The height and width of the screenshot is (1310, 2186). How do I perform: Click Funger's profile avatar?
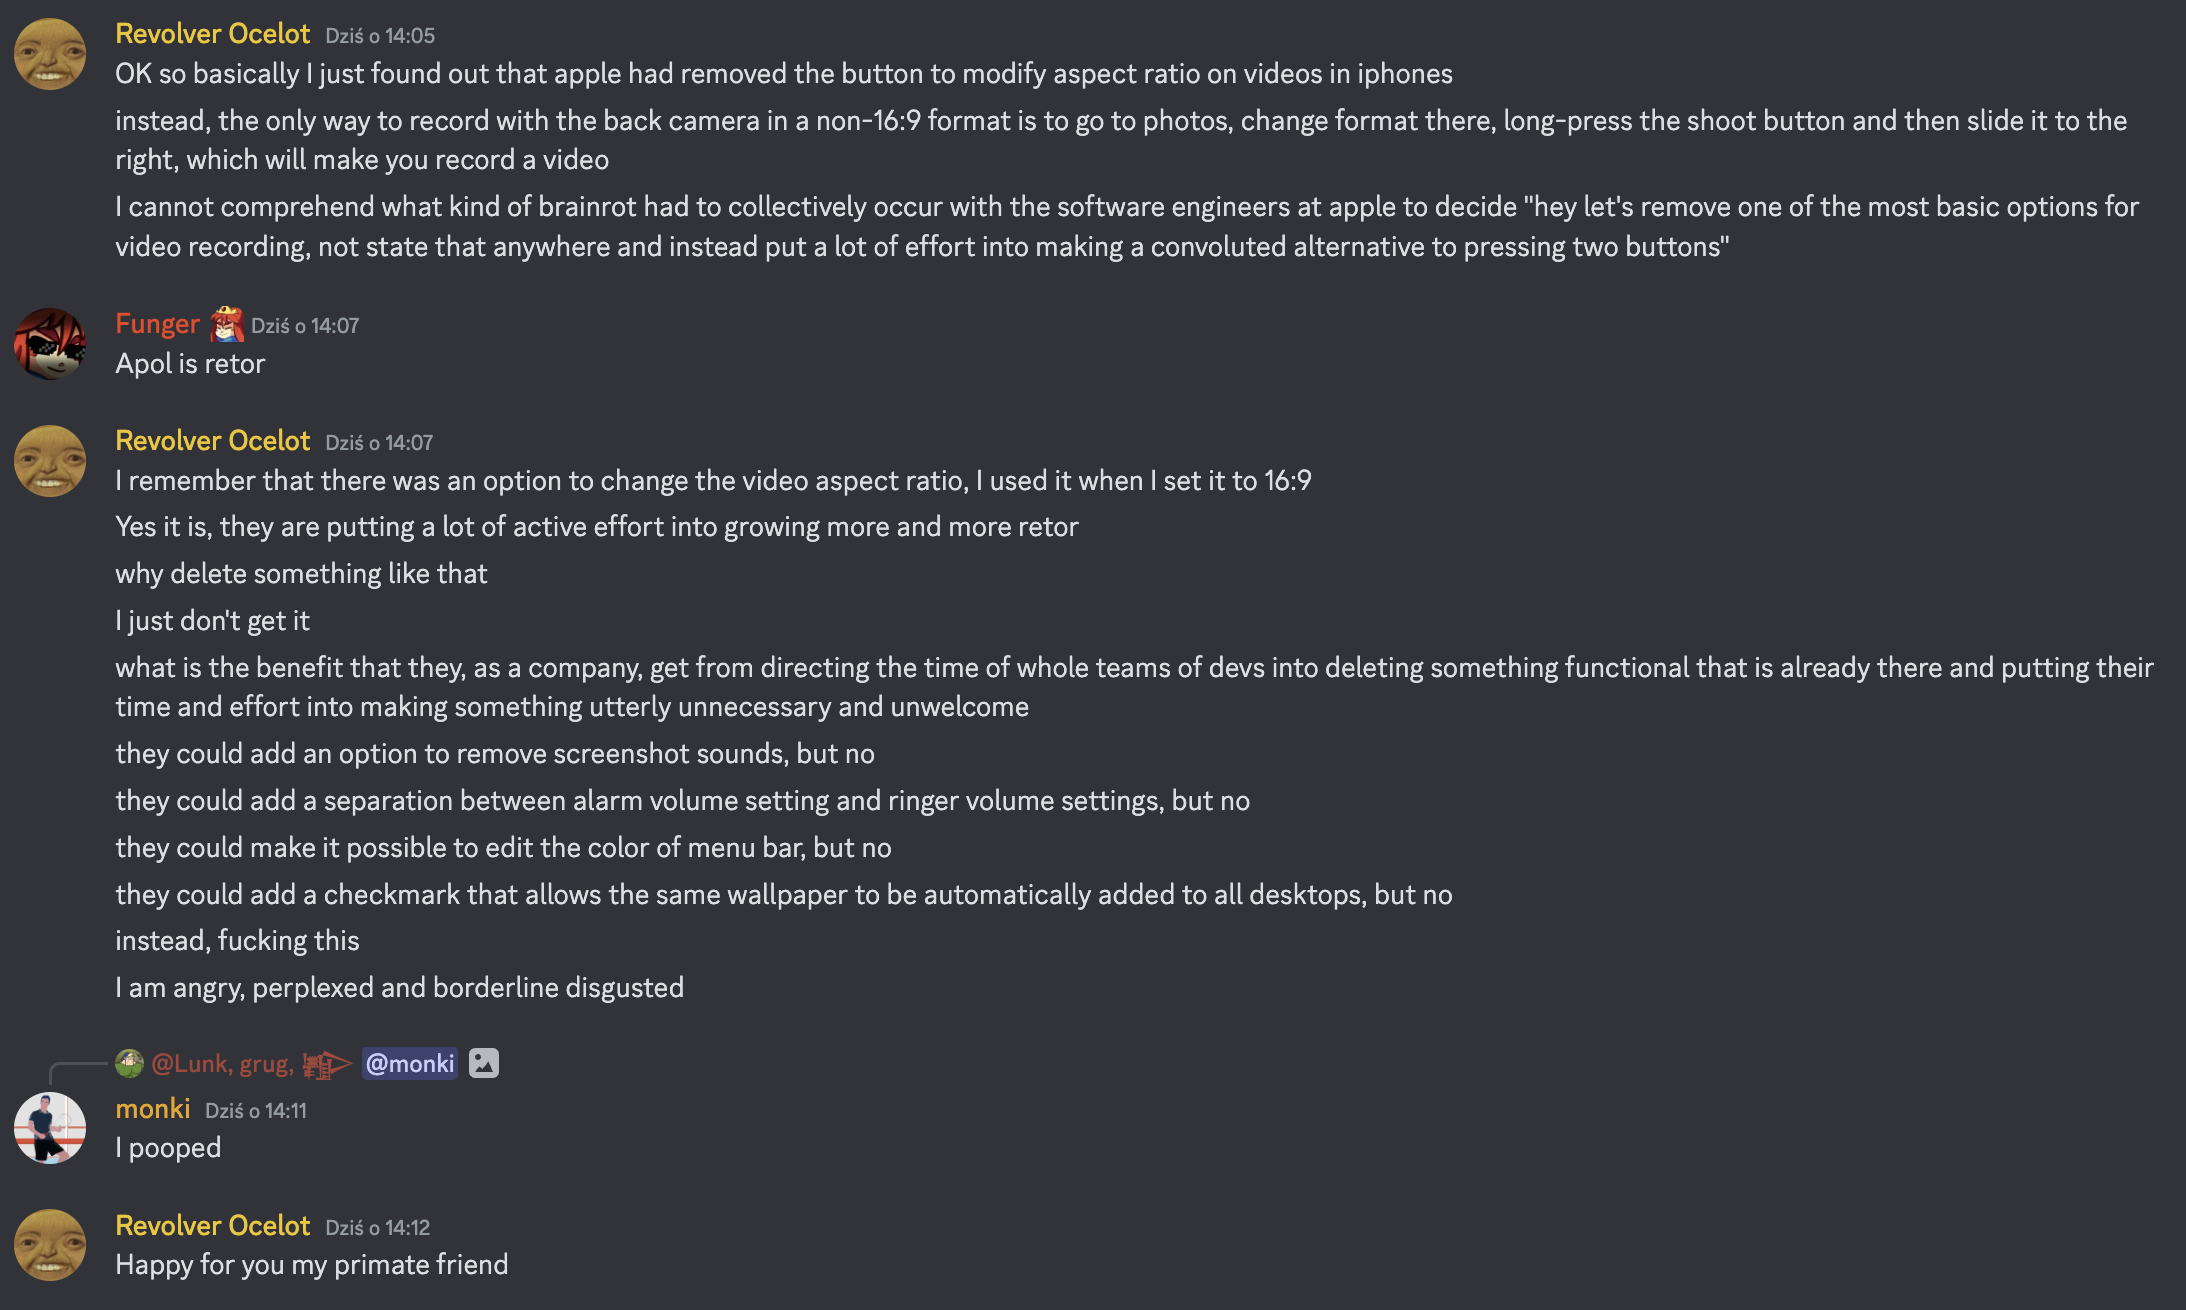coord(50,344)
